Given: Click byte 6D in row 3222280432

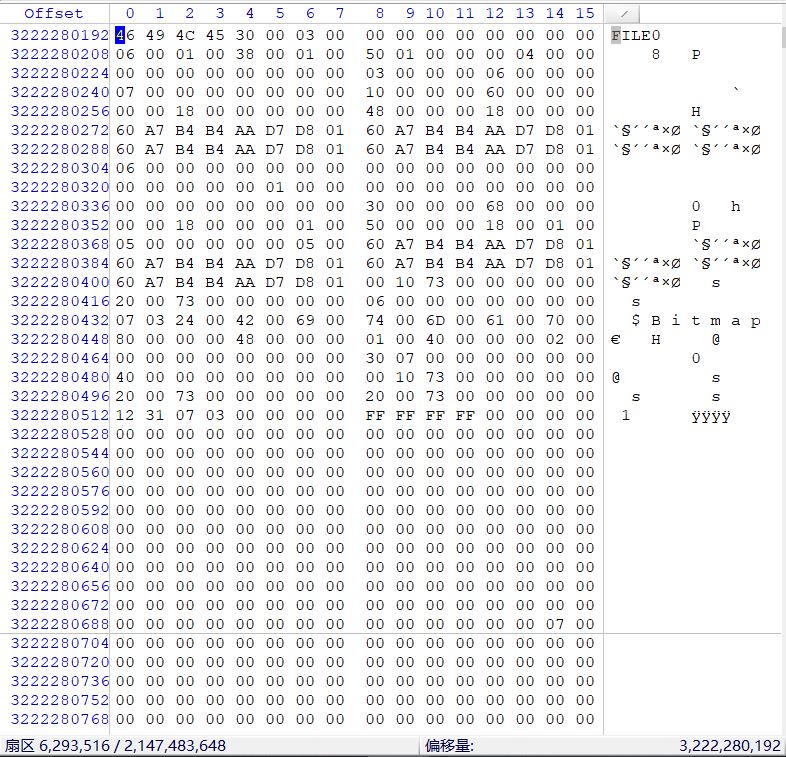Looking at the screenshot, I should (435, 320).
